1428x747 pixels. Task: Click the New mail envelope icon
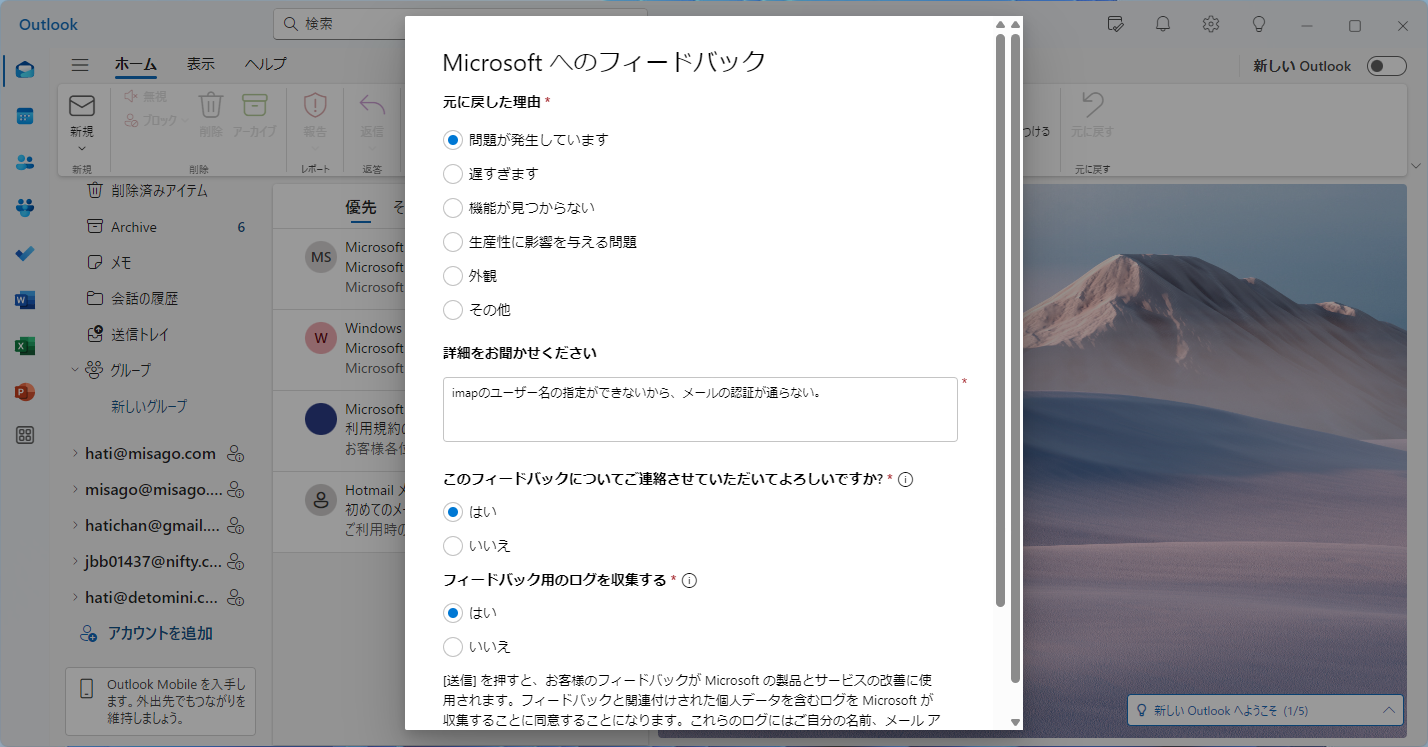pyautogui.click(x=82, y=106)
